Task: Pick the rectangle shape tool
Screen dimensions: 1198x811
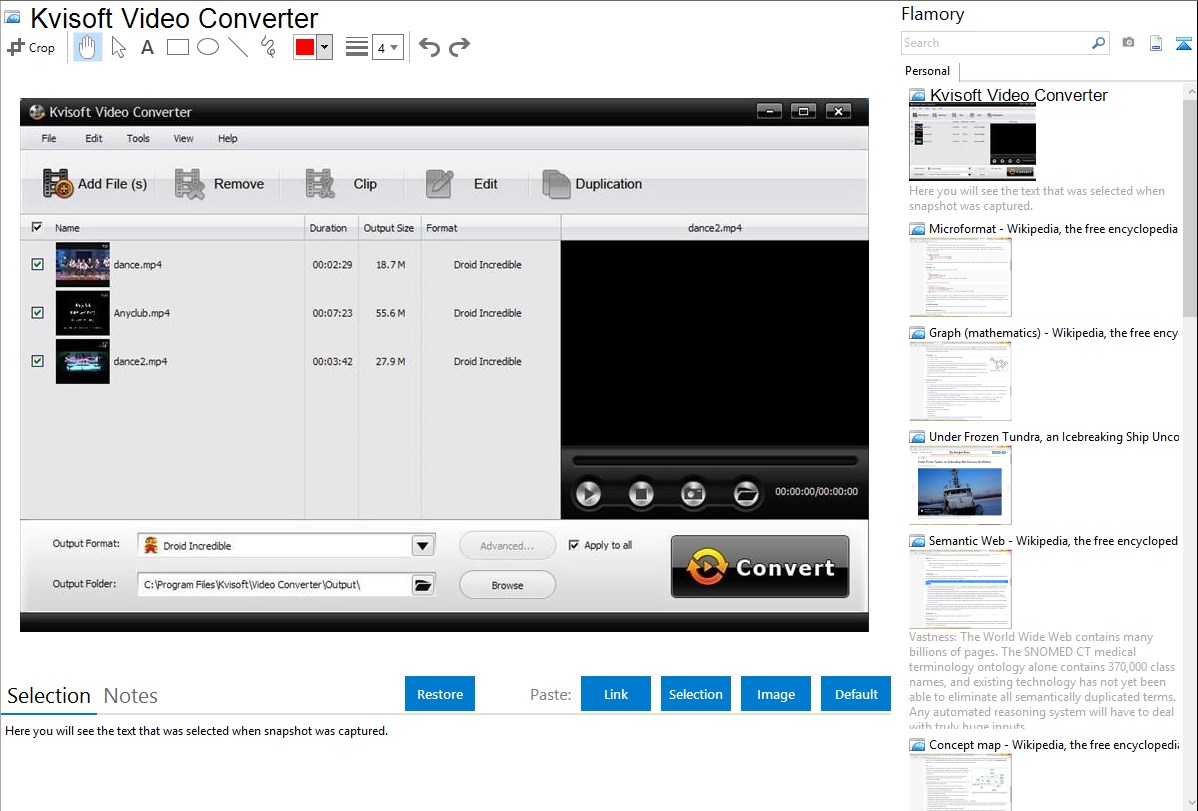Action: [x=177, y=47]
